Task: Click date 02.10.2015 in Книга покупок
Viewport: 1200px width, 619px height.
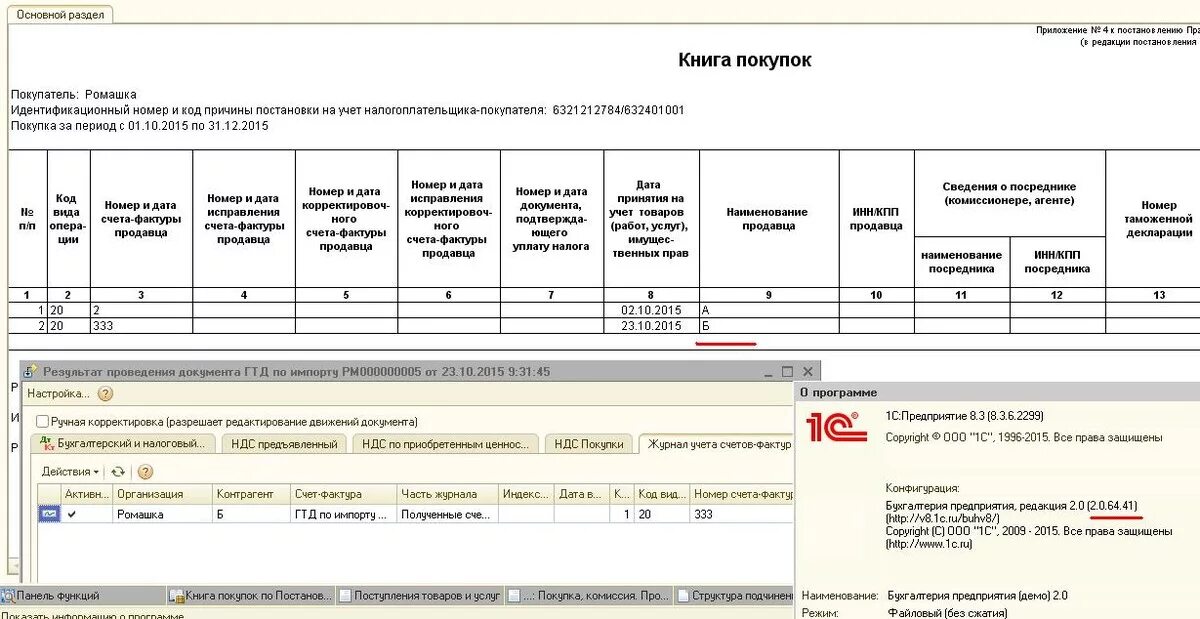Action: pos(651,311)
